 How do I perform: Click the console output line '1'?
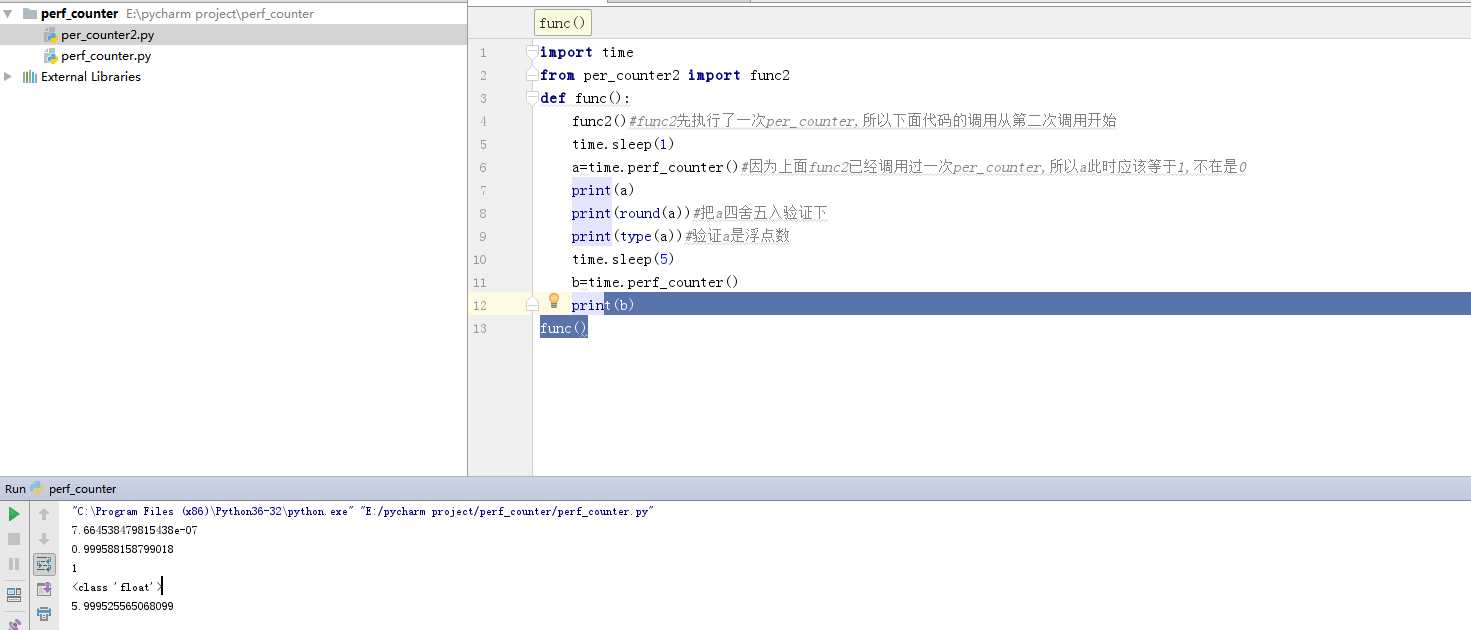(x=74, y=568)
